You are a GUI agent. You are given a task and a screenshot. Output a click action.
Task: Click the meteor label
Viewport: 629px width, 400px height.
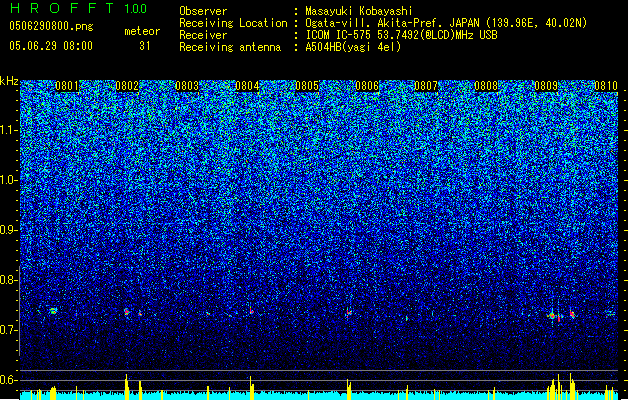point(142,31)
